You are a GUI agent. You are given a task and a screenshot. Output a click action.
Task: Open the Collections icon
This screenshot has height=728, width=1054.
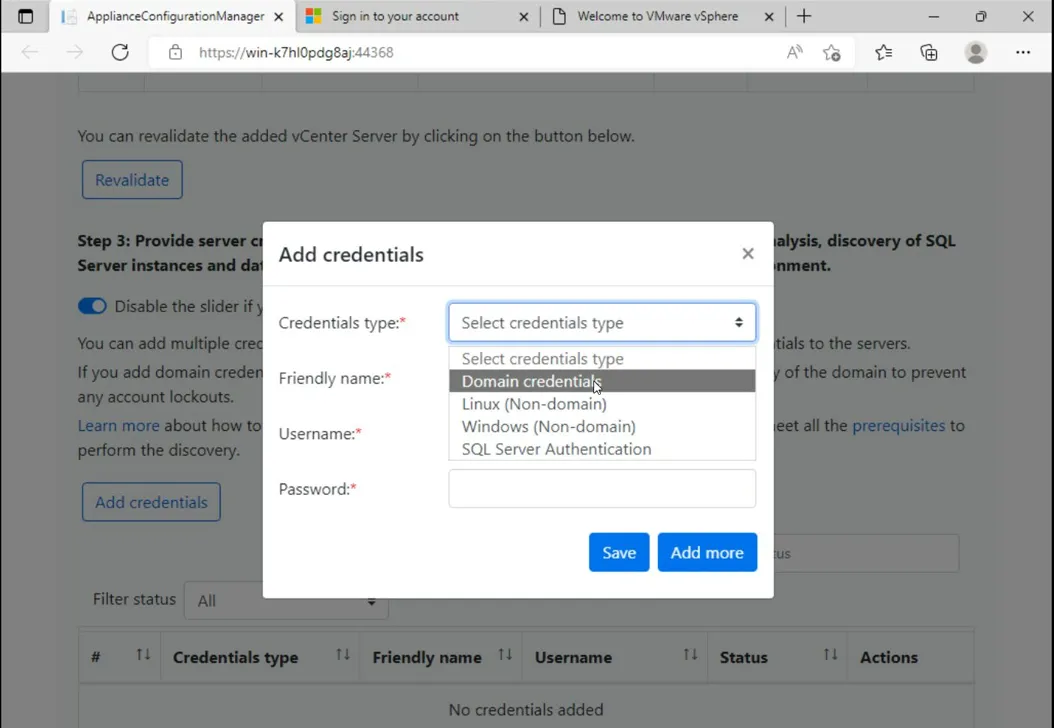pyautogui.click(x=929, y=52)
